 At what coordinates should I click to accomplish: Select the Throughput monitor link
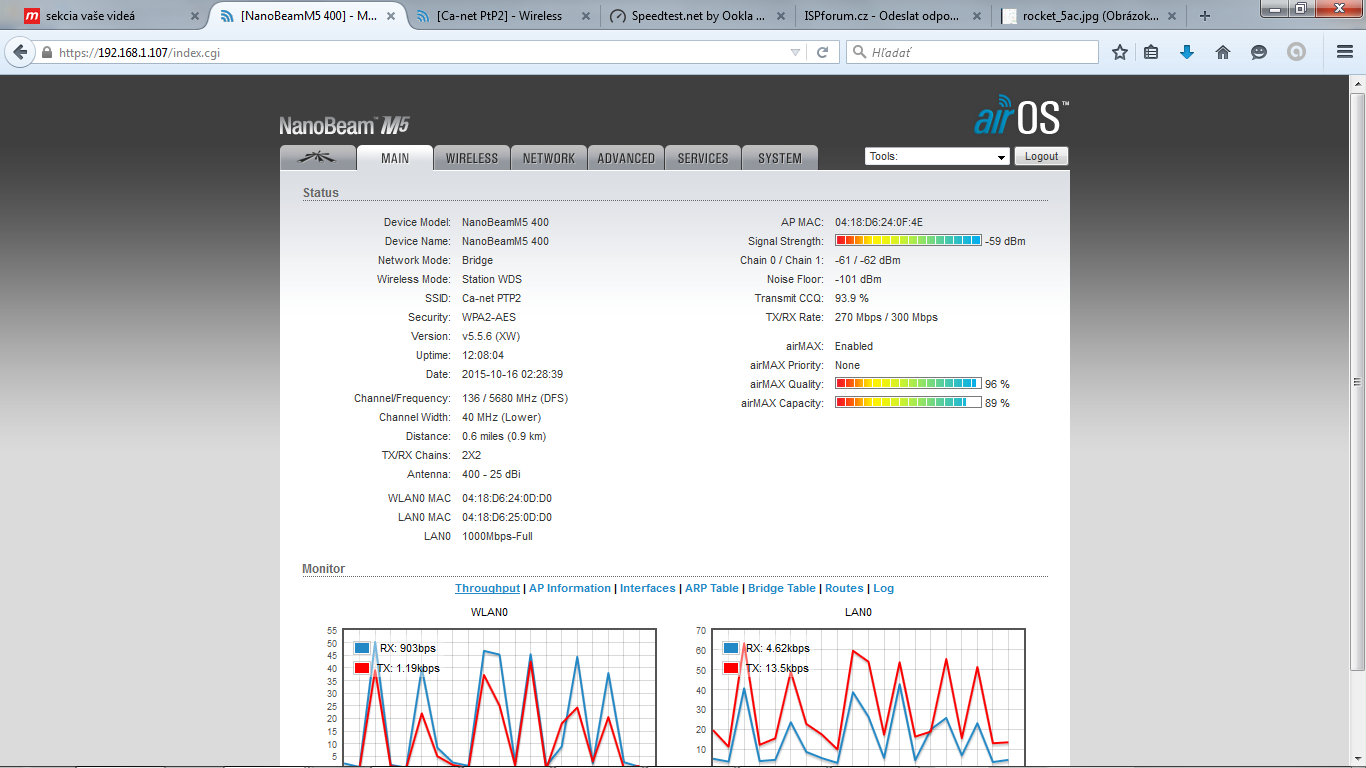coord(487,588)
